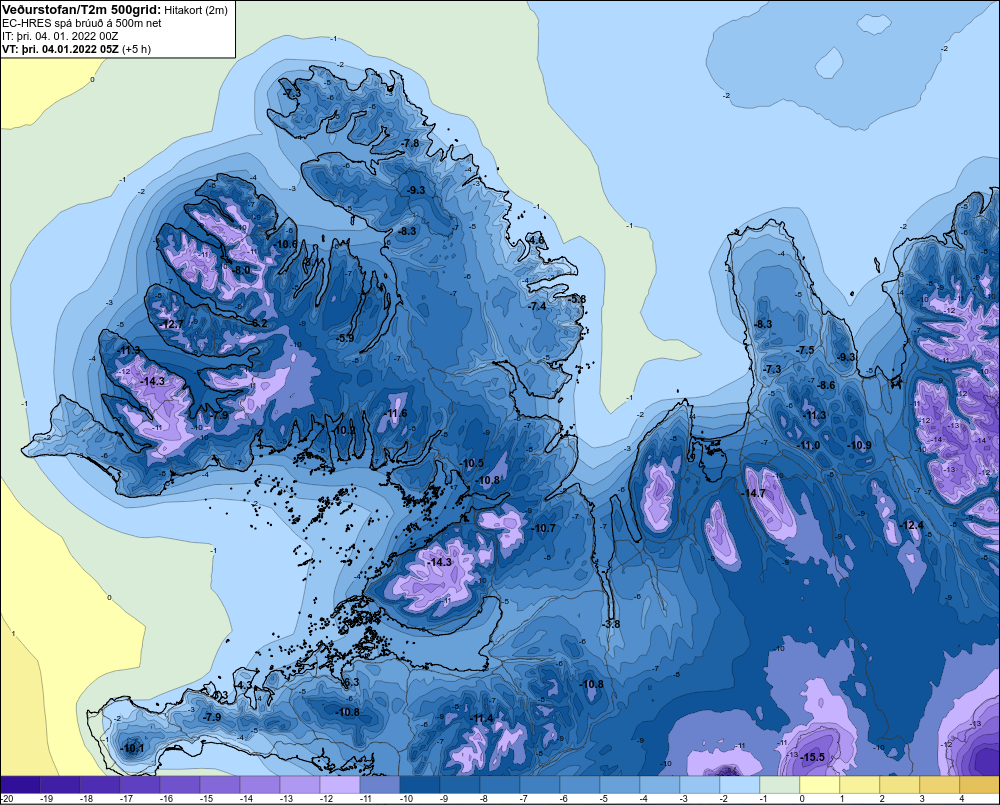Click the '(+5 h)' forecast offset text
1000x805 pixels.
[136, 49]
